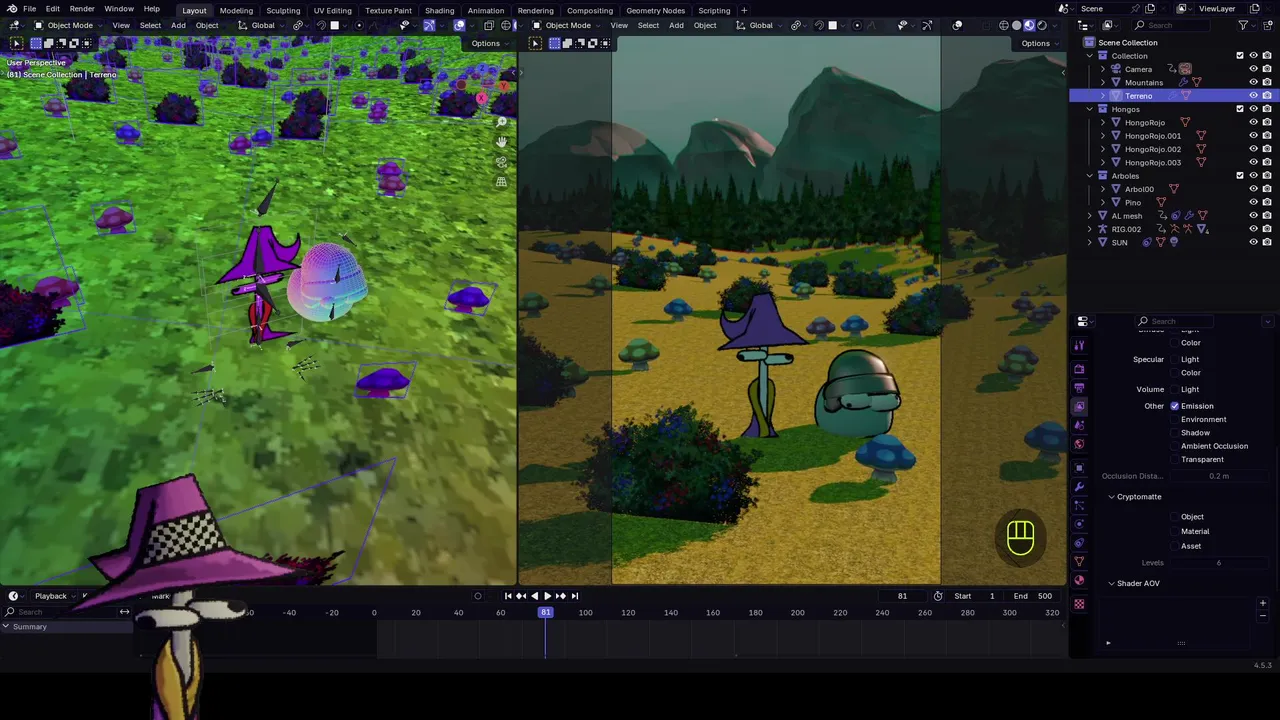Open the Particles properties tab

click(x=1079, y=506)
